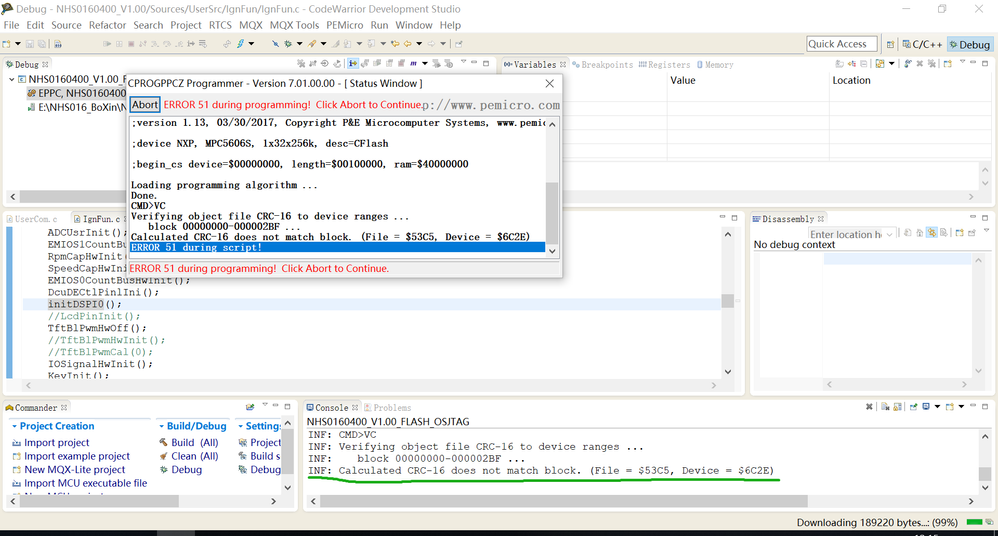
Task: Click Abort in the CPROGPPCZ Programmer dialog
Action: 144,105
